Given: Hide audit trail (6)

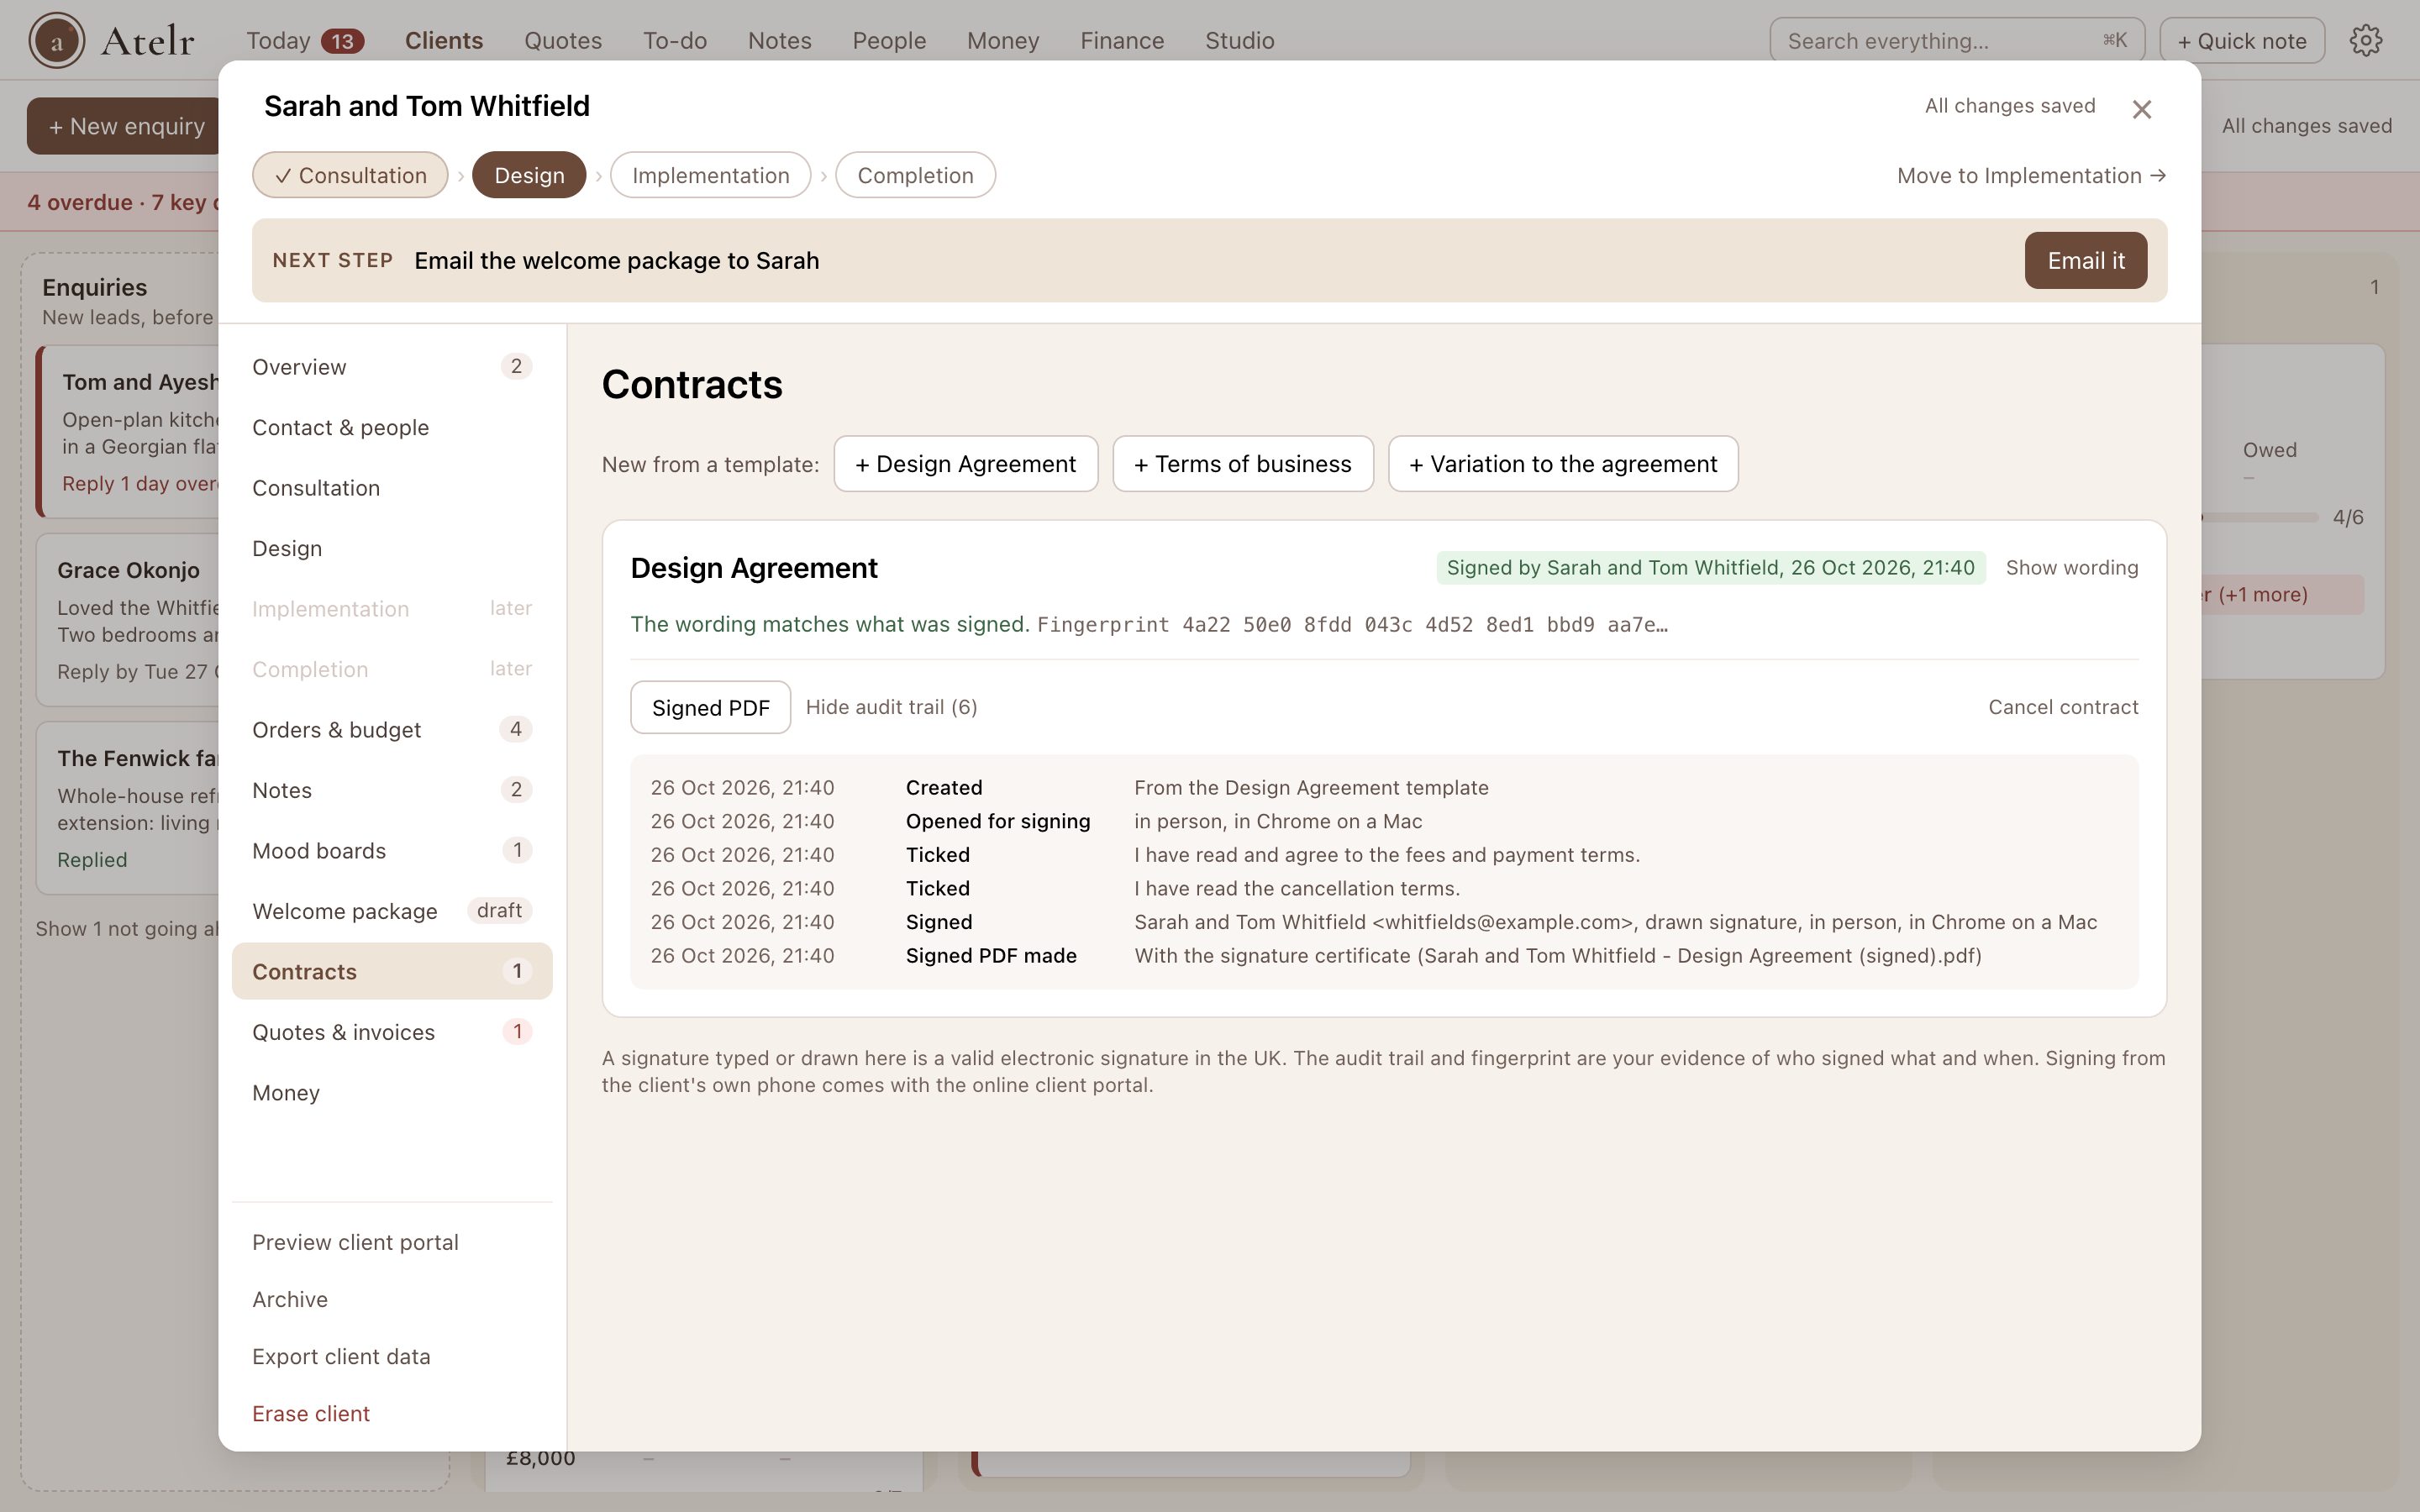Looking at the screenshot, I should click(891, 707).
